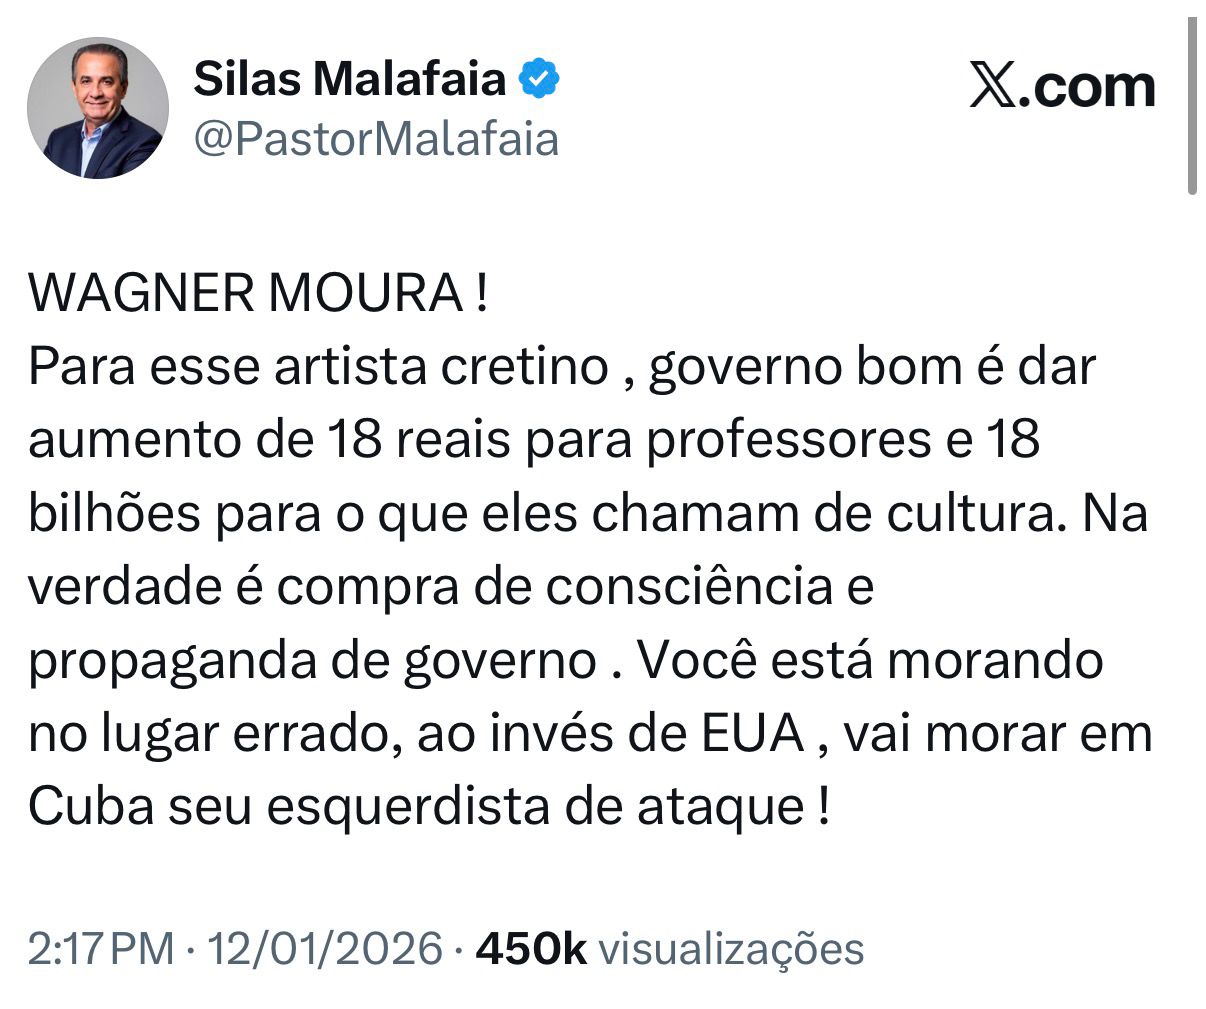The image size is (1206, 1009).
Task: Select the display name Silas Malafaia
Action: [350, 77]
